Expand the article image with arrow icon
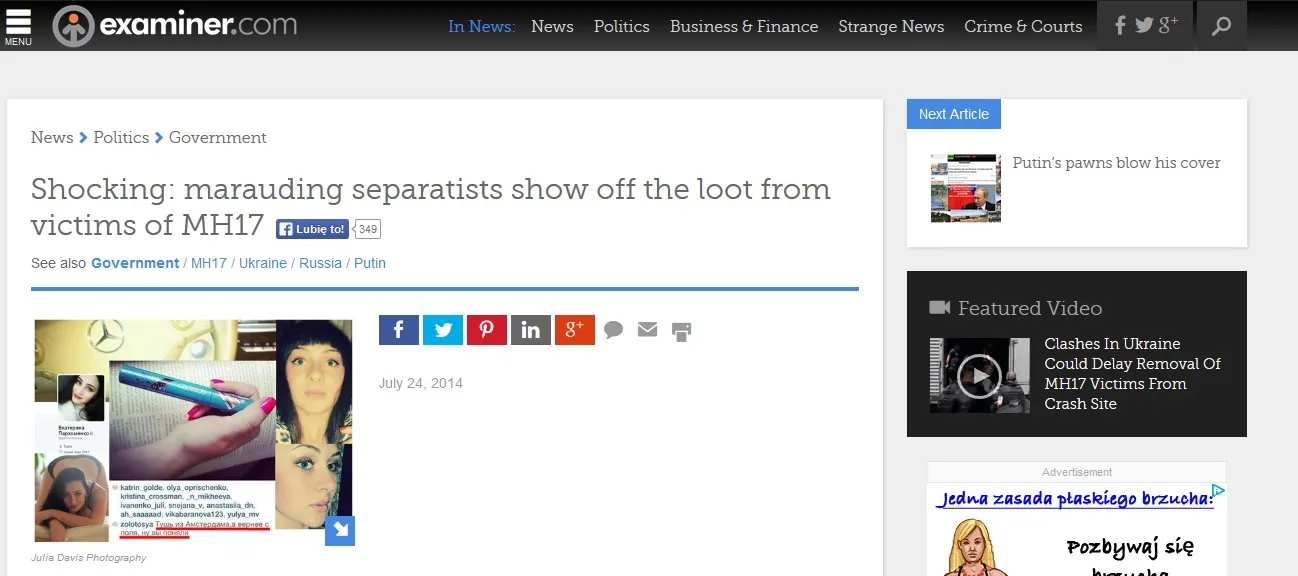 pyautogui.click(x=340, y=531)
